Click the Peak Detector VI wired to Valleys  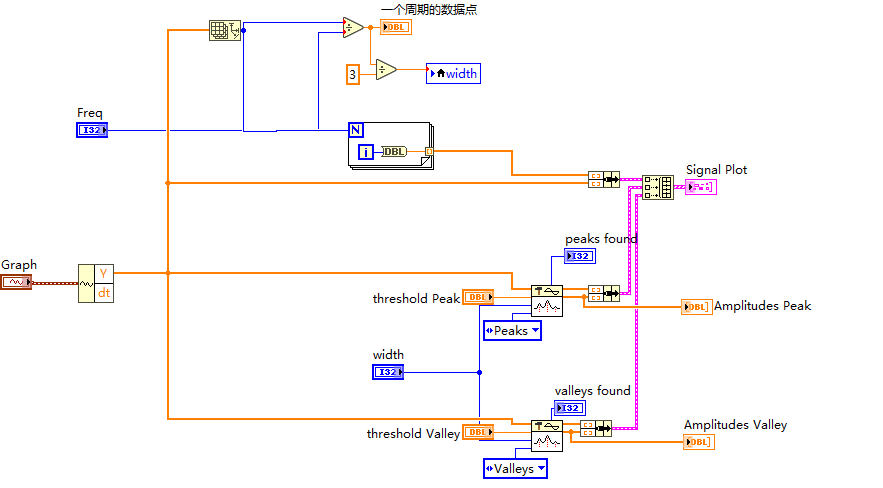point(547,436)
